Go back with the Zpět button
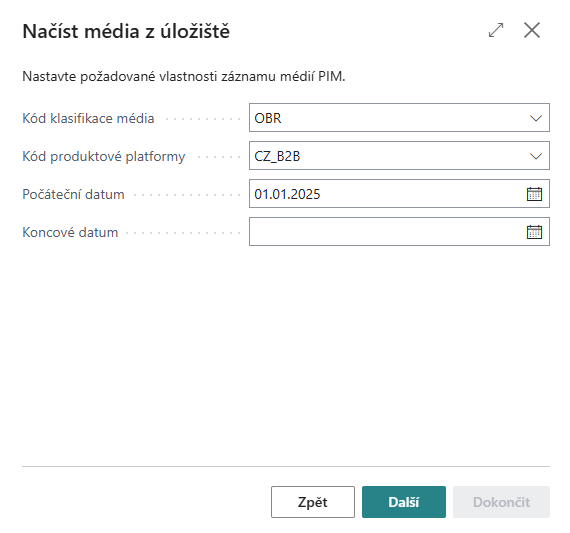The width and height of the screenshot is (570, 533). tap(313, 502)
